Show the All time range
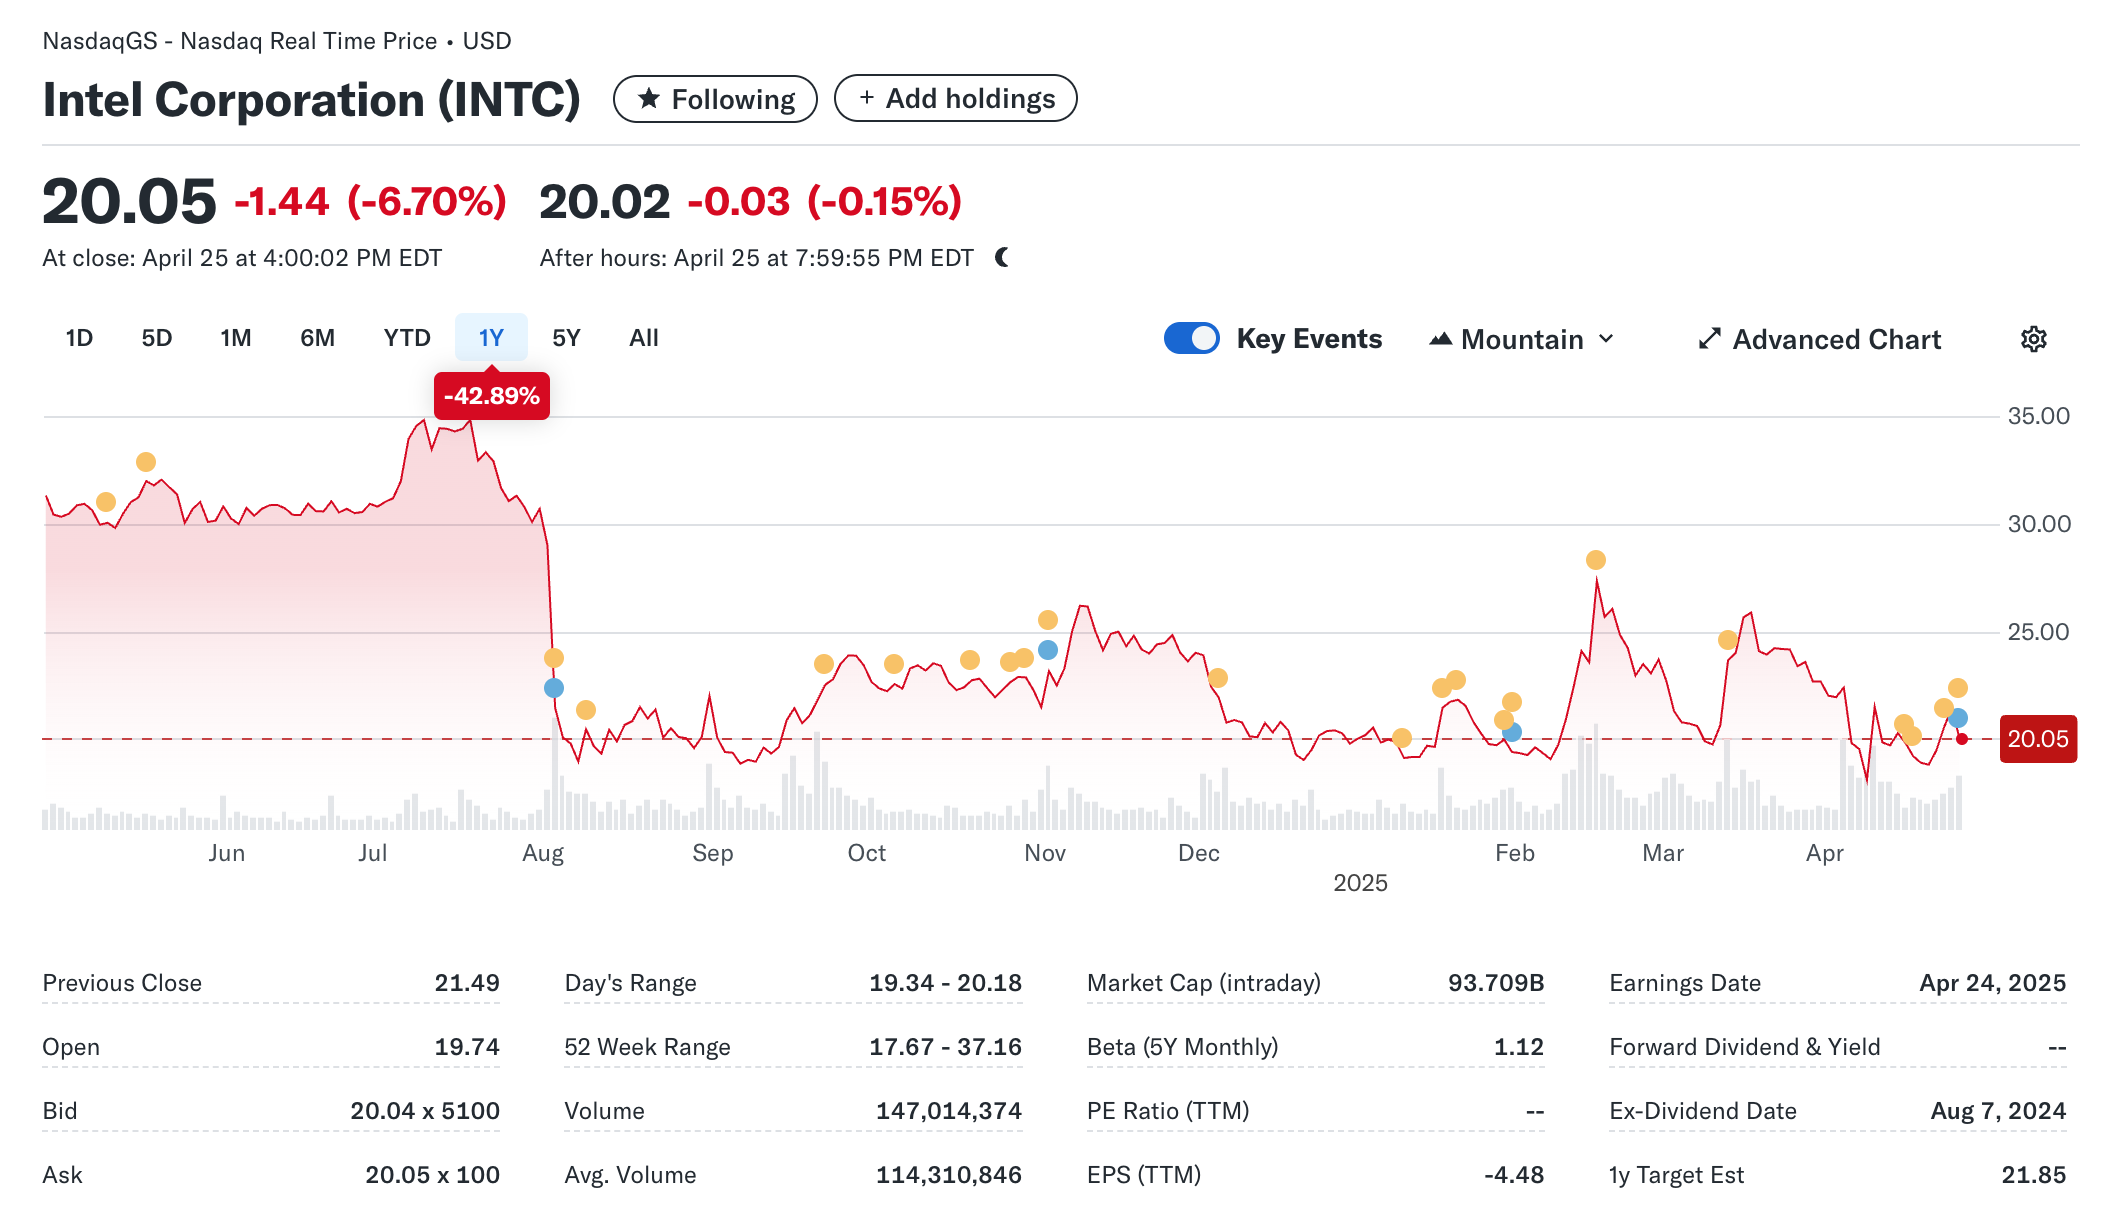 point(643,338)
